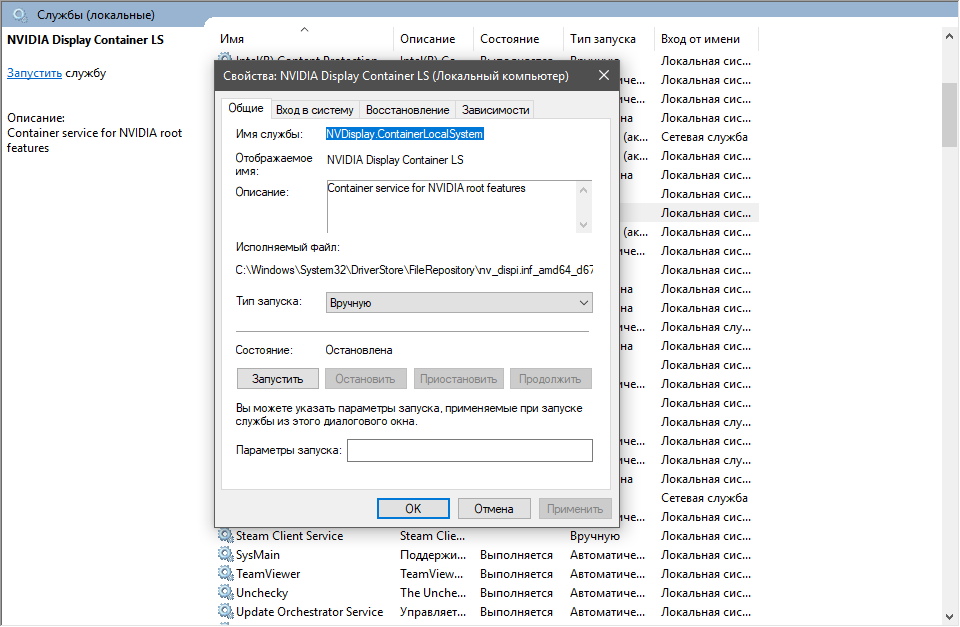Click the TeamViewer service gear icon

coord(226,574)
